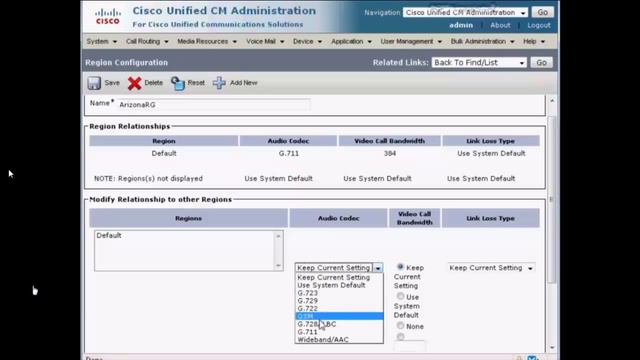The height and width of the screenshot is (360, 640).
Task: Open the User Management menu
Action: click(x=411, y=41)
